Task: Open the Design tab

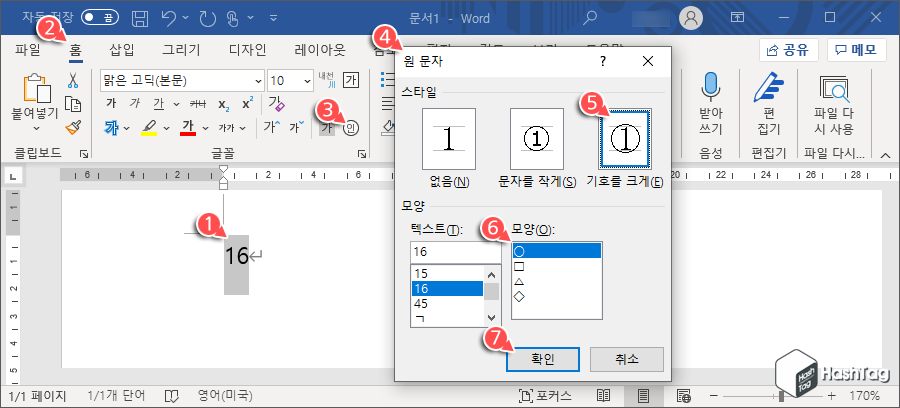Action: pos(247,50)
